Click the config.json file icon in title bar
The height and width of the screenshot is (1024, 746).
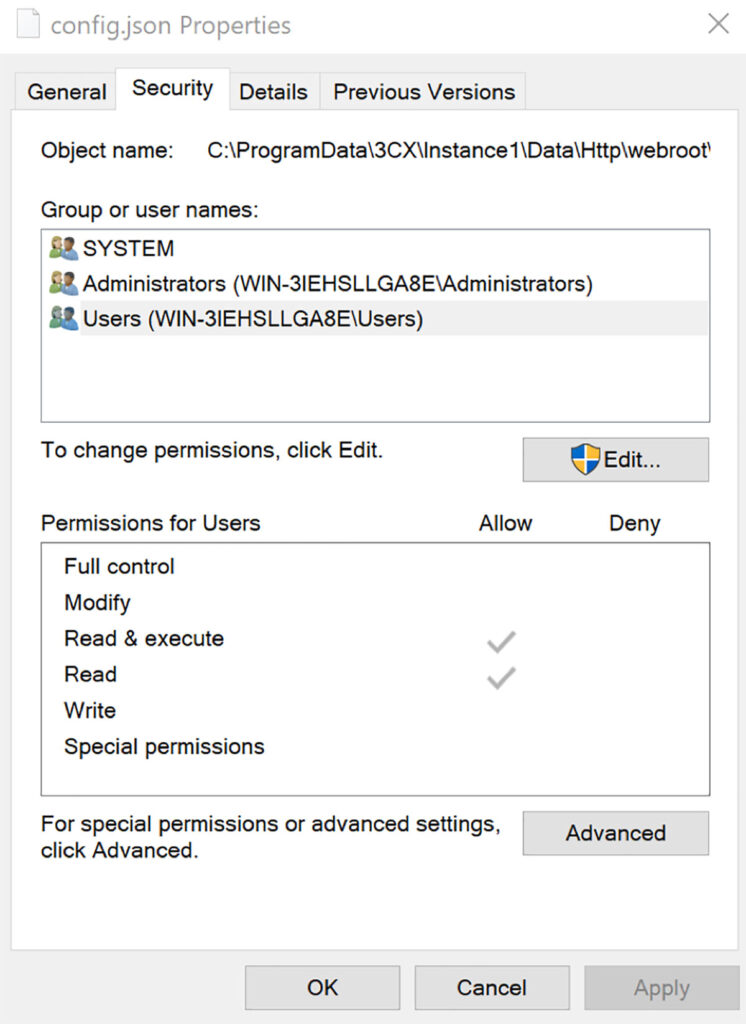[28, 24]
